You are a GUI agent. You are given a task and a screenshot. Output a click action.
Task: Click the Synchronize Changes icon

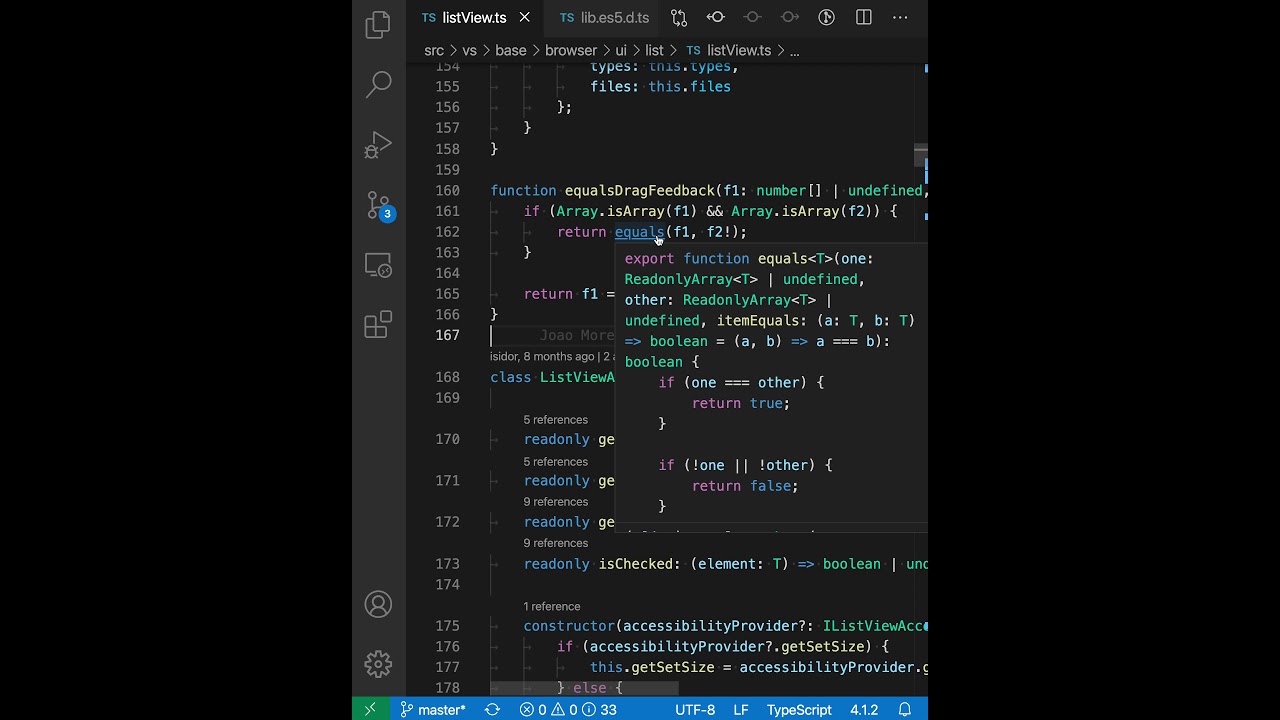492,709
